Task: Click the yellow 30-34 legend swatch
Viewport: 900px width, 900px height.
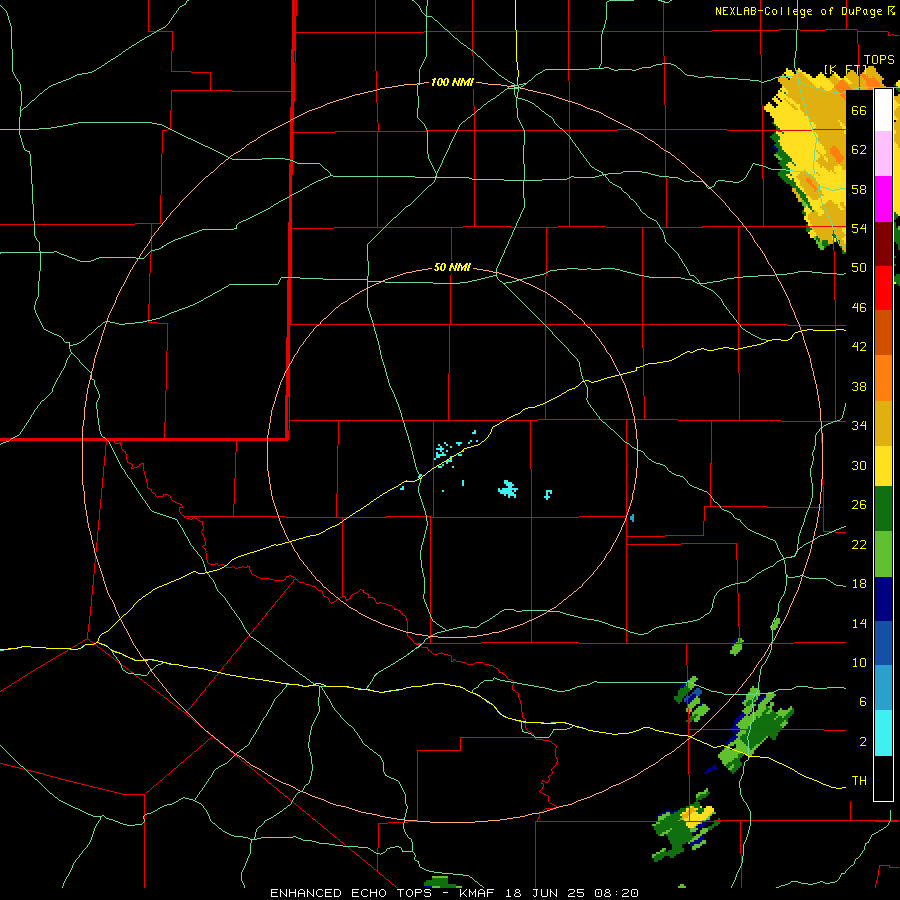Action: [883, 465]
